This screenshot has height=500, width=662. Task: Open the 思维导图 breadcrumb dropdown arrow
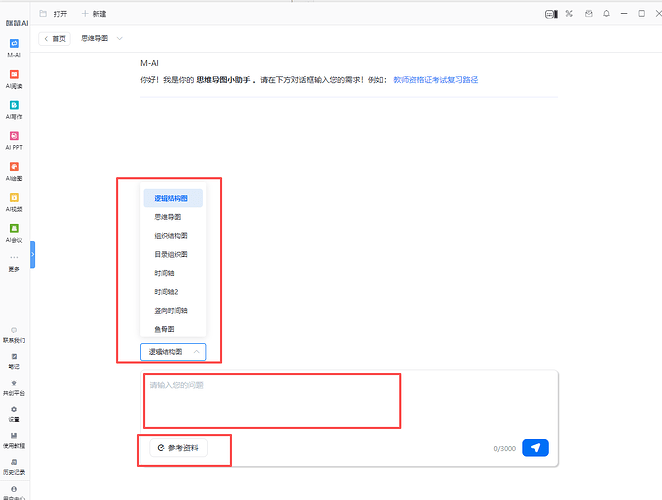pos(120,38)
